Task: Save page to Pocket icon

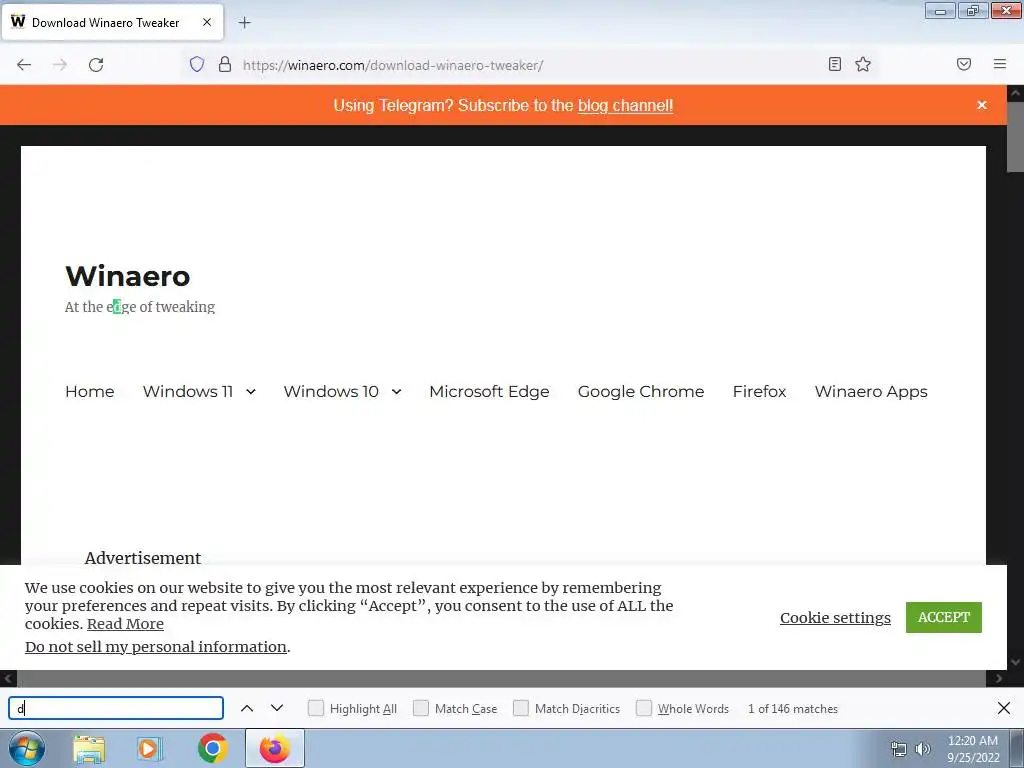Action: [964, 64]
